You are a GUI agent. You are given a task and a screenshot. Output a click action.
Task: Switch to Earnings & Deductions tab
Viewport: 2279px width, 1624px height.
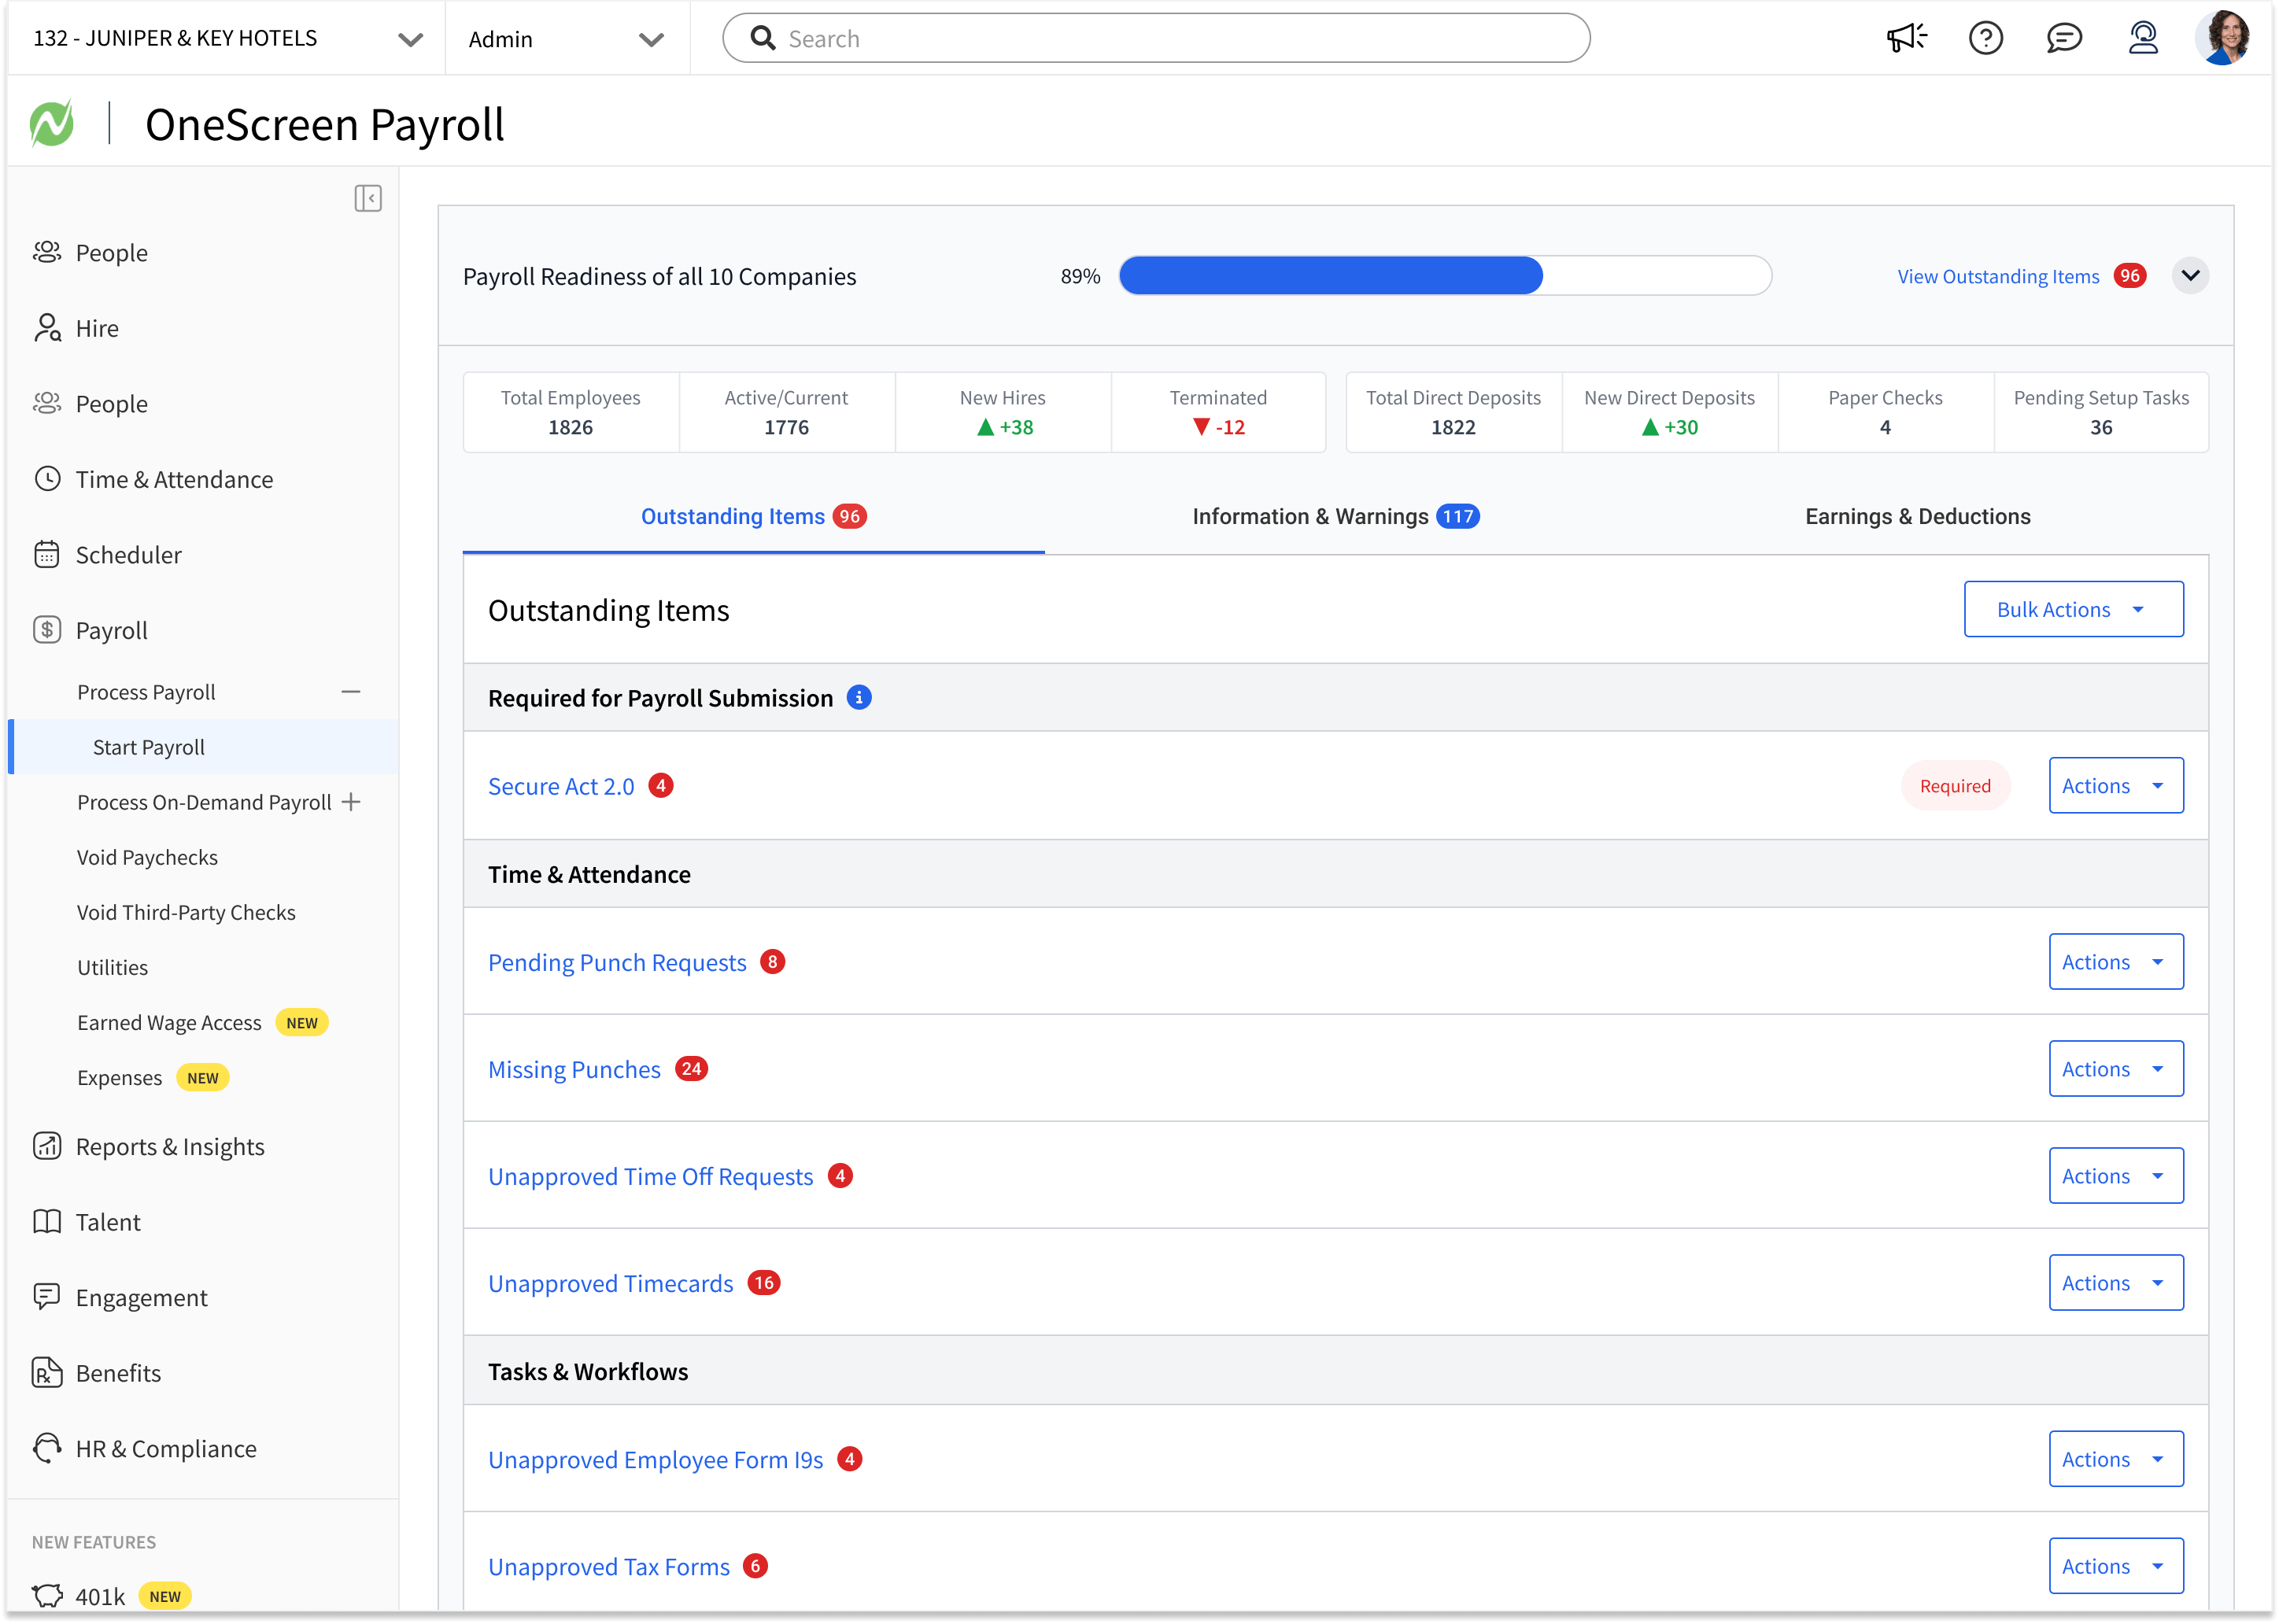point(1917,516)
